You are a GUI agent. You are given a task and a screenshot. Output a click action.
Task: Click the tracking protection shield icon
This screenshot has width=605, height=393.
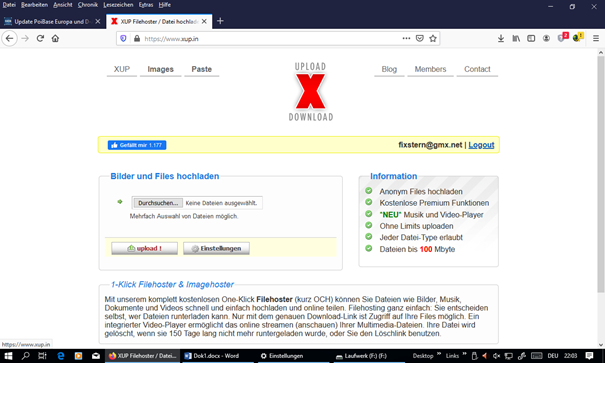click(x=123, y=39)
